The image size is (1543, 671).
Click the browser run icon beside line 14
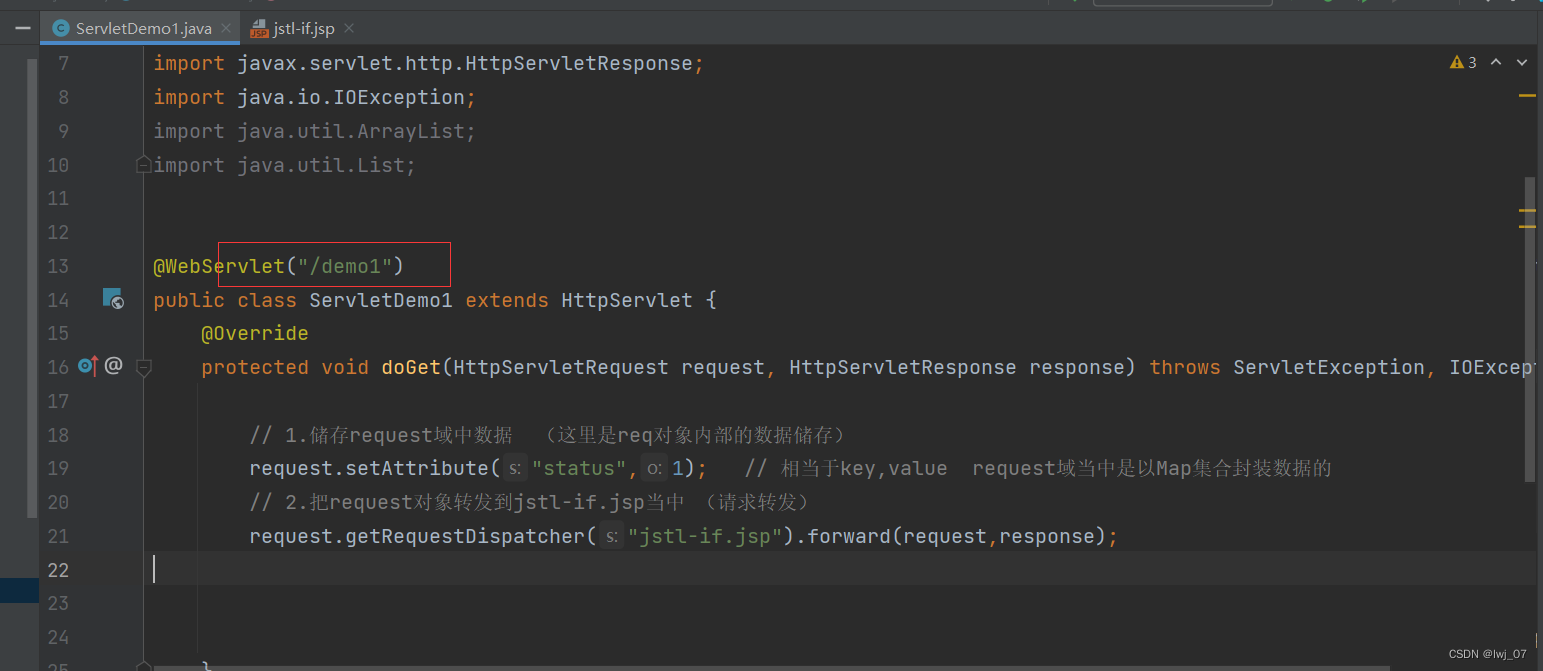coord(113,299)
